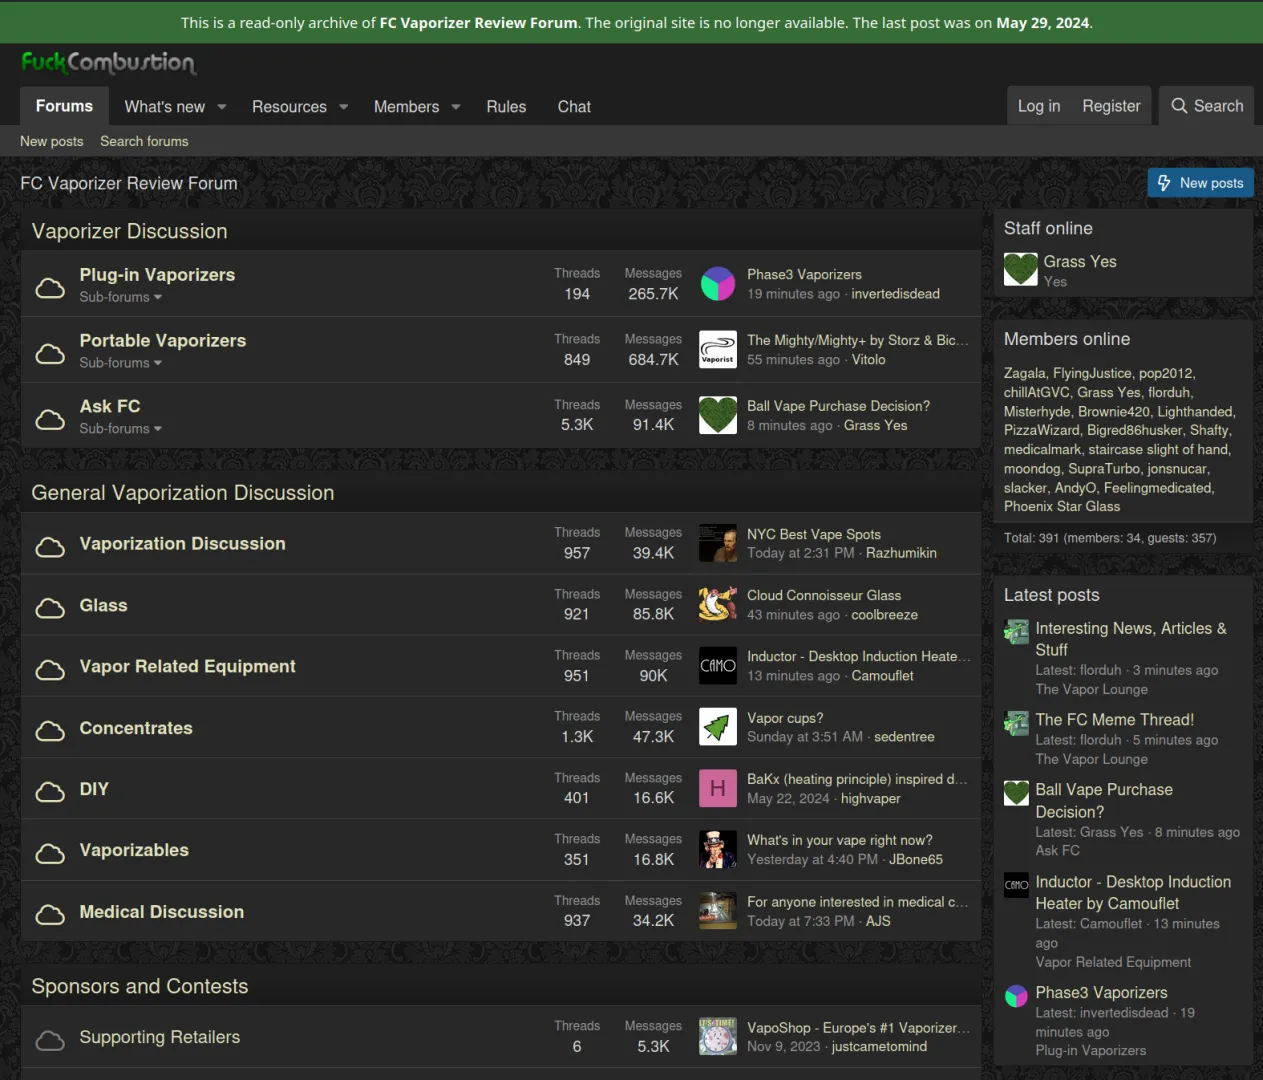
Task: Click the green arrow avatar in Concentrates row
Action: tap(717, 727)
